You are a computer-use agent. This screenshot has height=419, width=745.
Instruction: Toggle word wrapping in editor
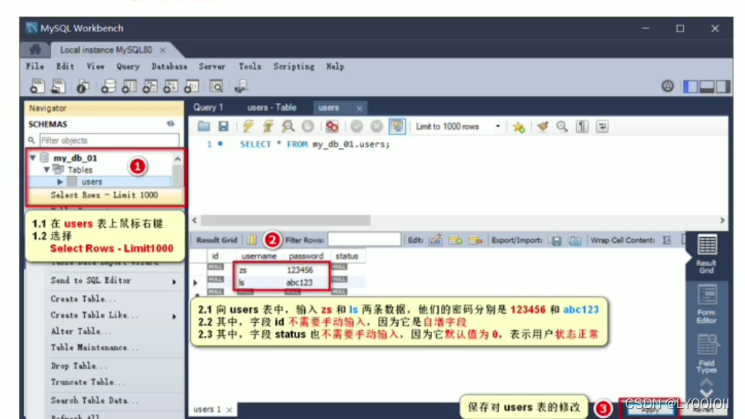(x=602, y=126)
